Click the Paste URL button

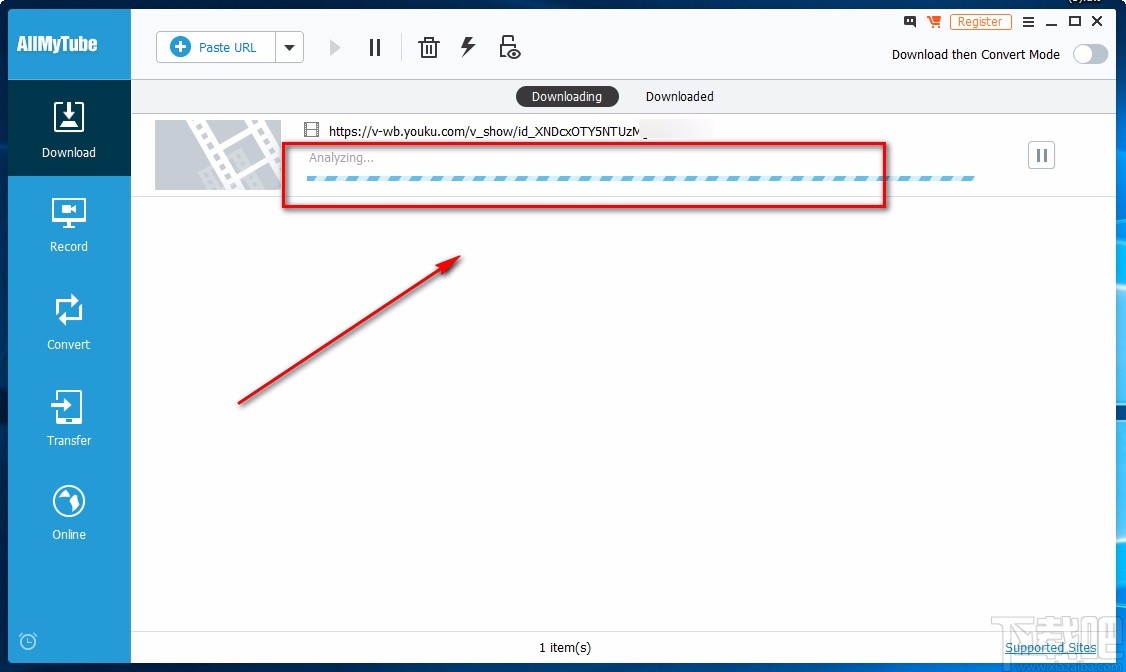(x=215, y=47)
